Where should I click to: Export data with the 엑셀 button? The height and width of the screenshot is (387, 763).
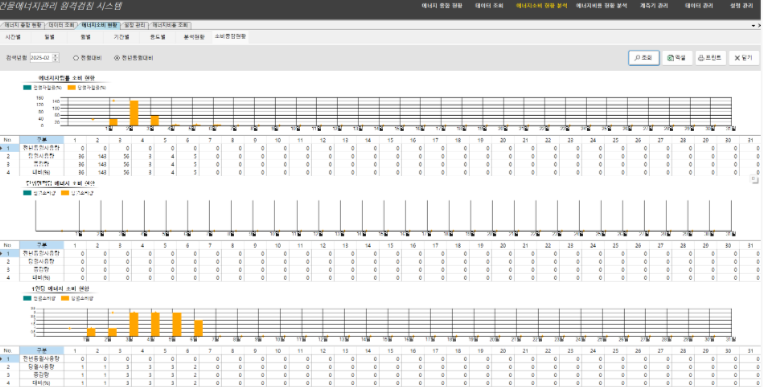click(677, 57)
